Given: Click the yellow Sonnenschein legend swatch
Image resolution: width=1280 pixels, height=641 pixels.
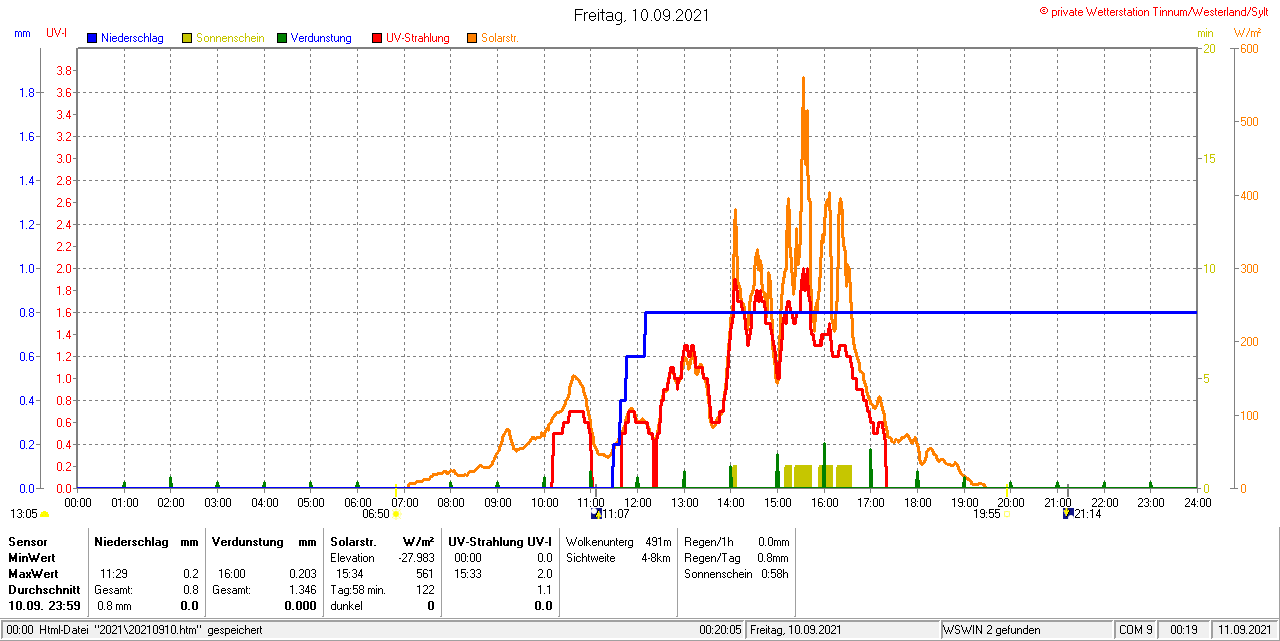Looking at the screenshot, I should (x=187, y=38).
